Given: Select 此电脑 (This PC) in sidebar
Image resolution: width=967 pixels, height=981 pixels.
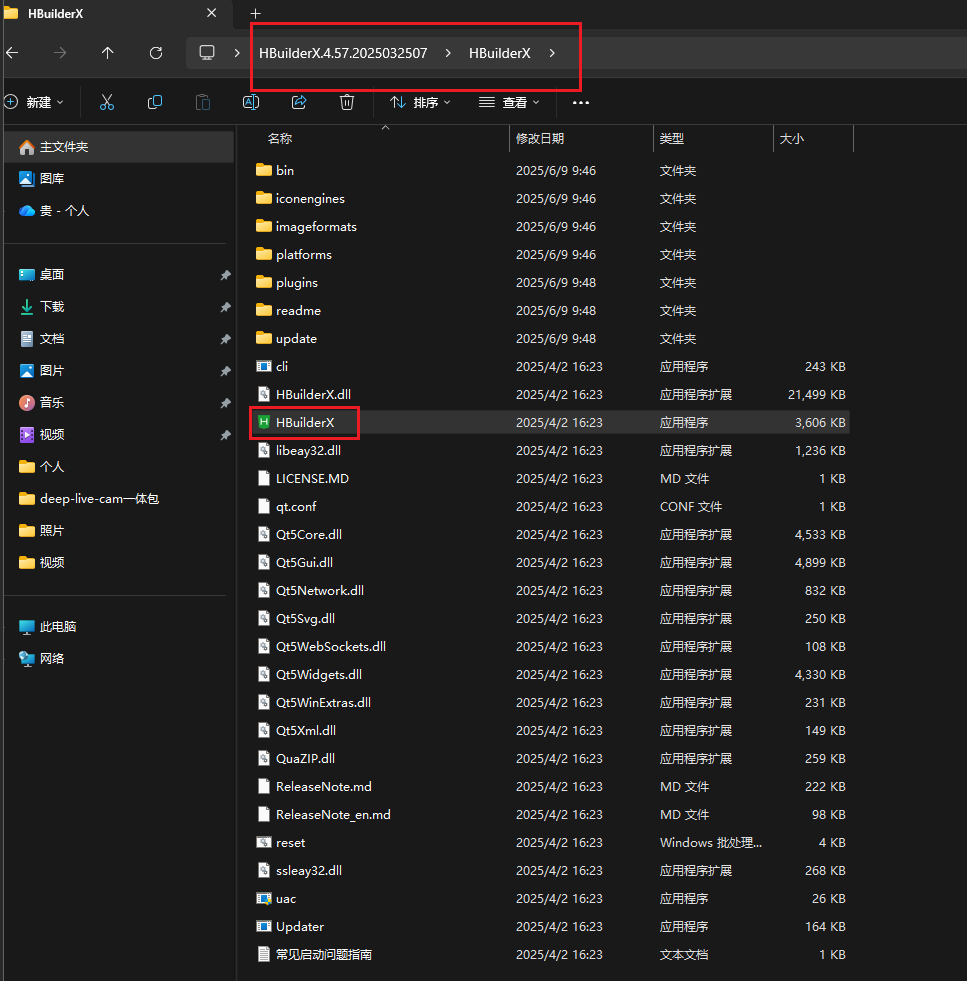Looking at the screenshot, I should coord(58,627).
